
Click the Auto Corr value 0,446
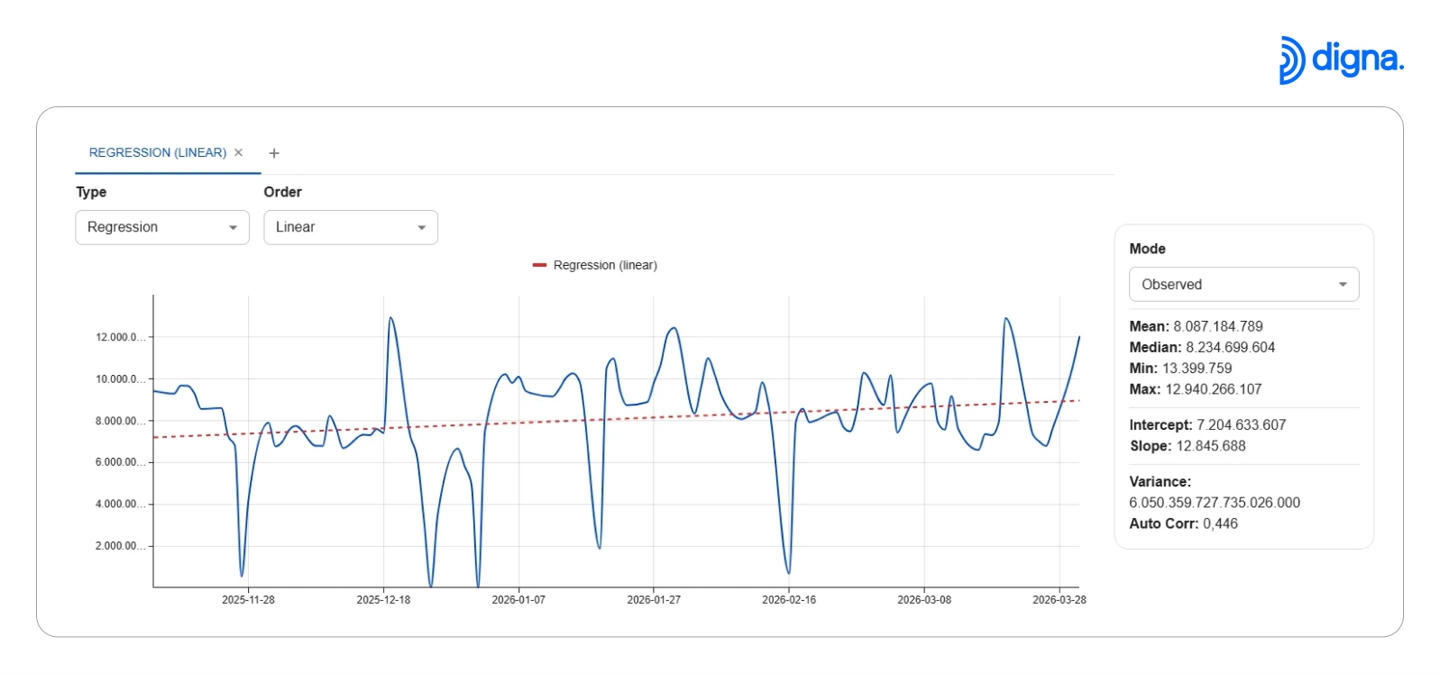tap(1220, 523)
